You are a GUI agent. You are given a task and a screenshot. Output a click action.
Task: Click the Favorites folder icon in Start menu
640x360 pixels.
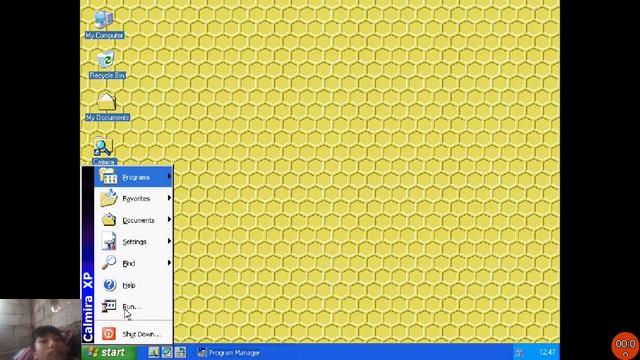point(109,198)
